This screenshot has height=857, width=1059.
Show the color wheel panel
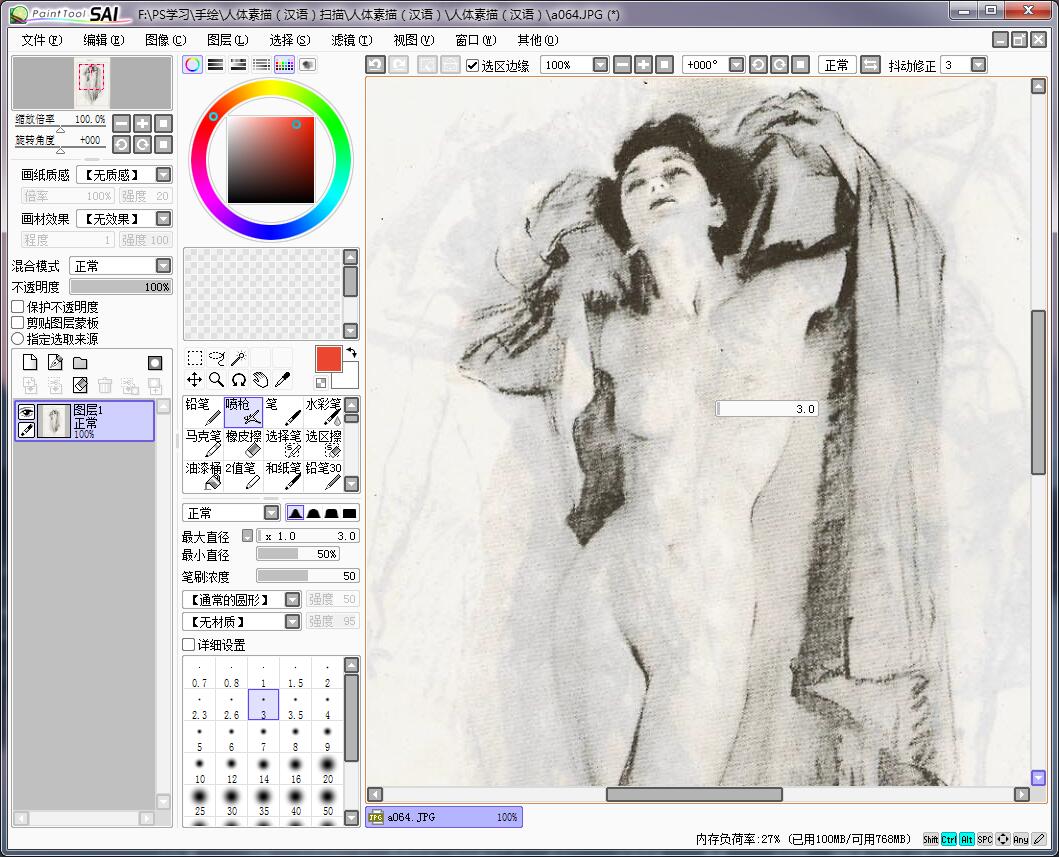point(192,65)
